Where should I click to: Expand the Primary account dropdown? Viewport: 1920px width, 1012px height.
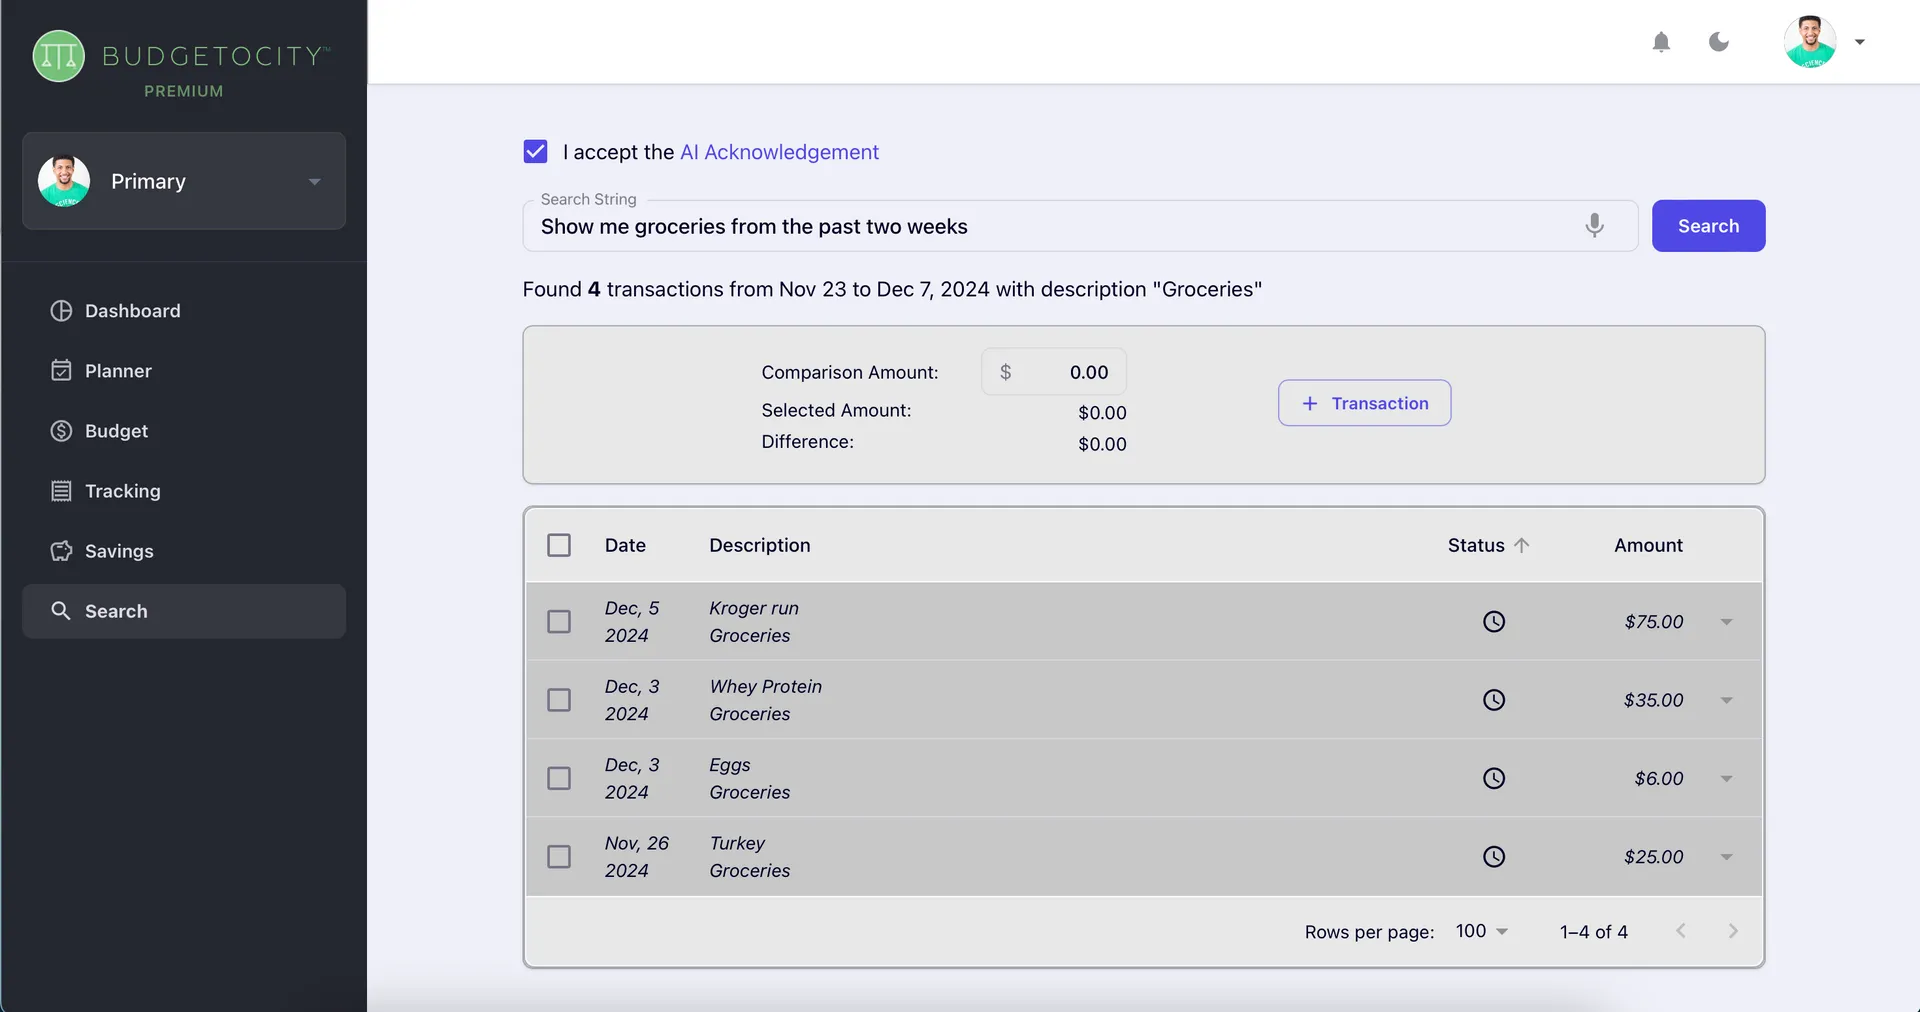click(314, 182)
